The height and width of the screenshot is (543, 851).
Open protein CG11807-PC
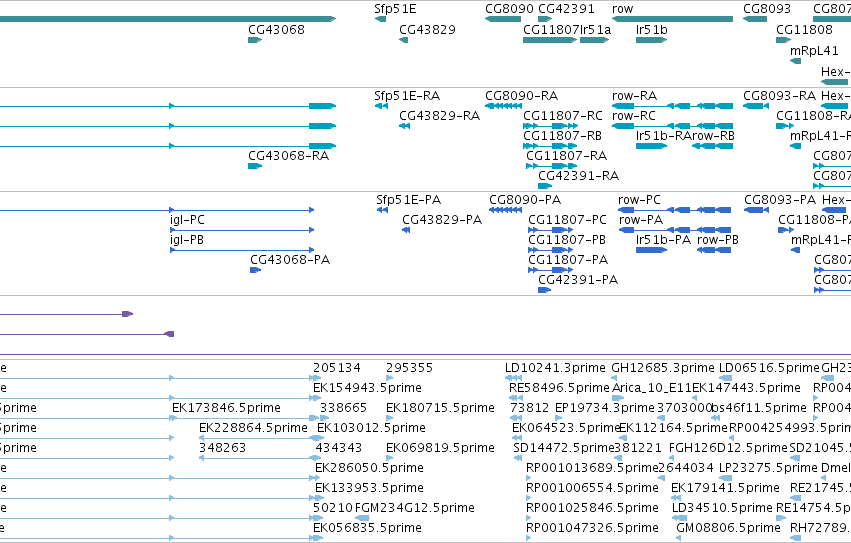568,220
